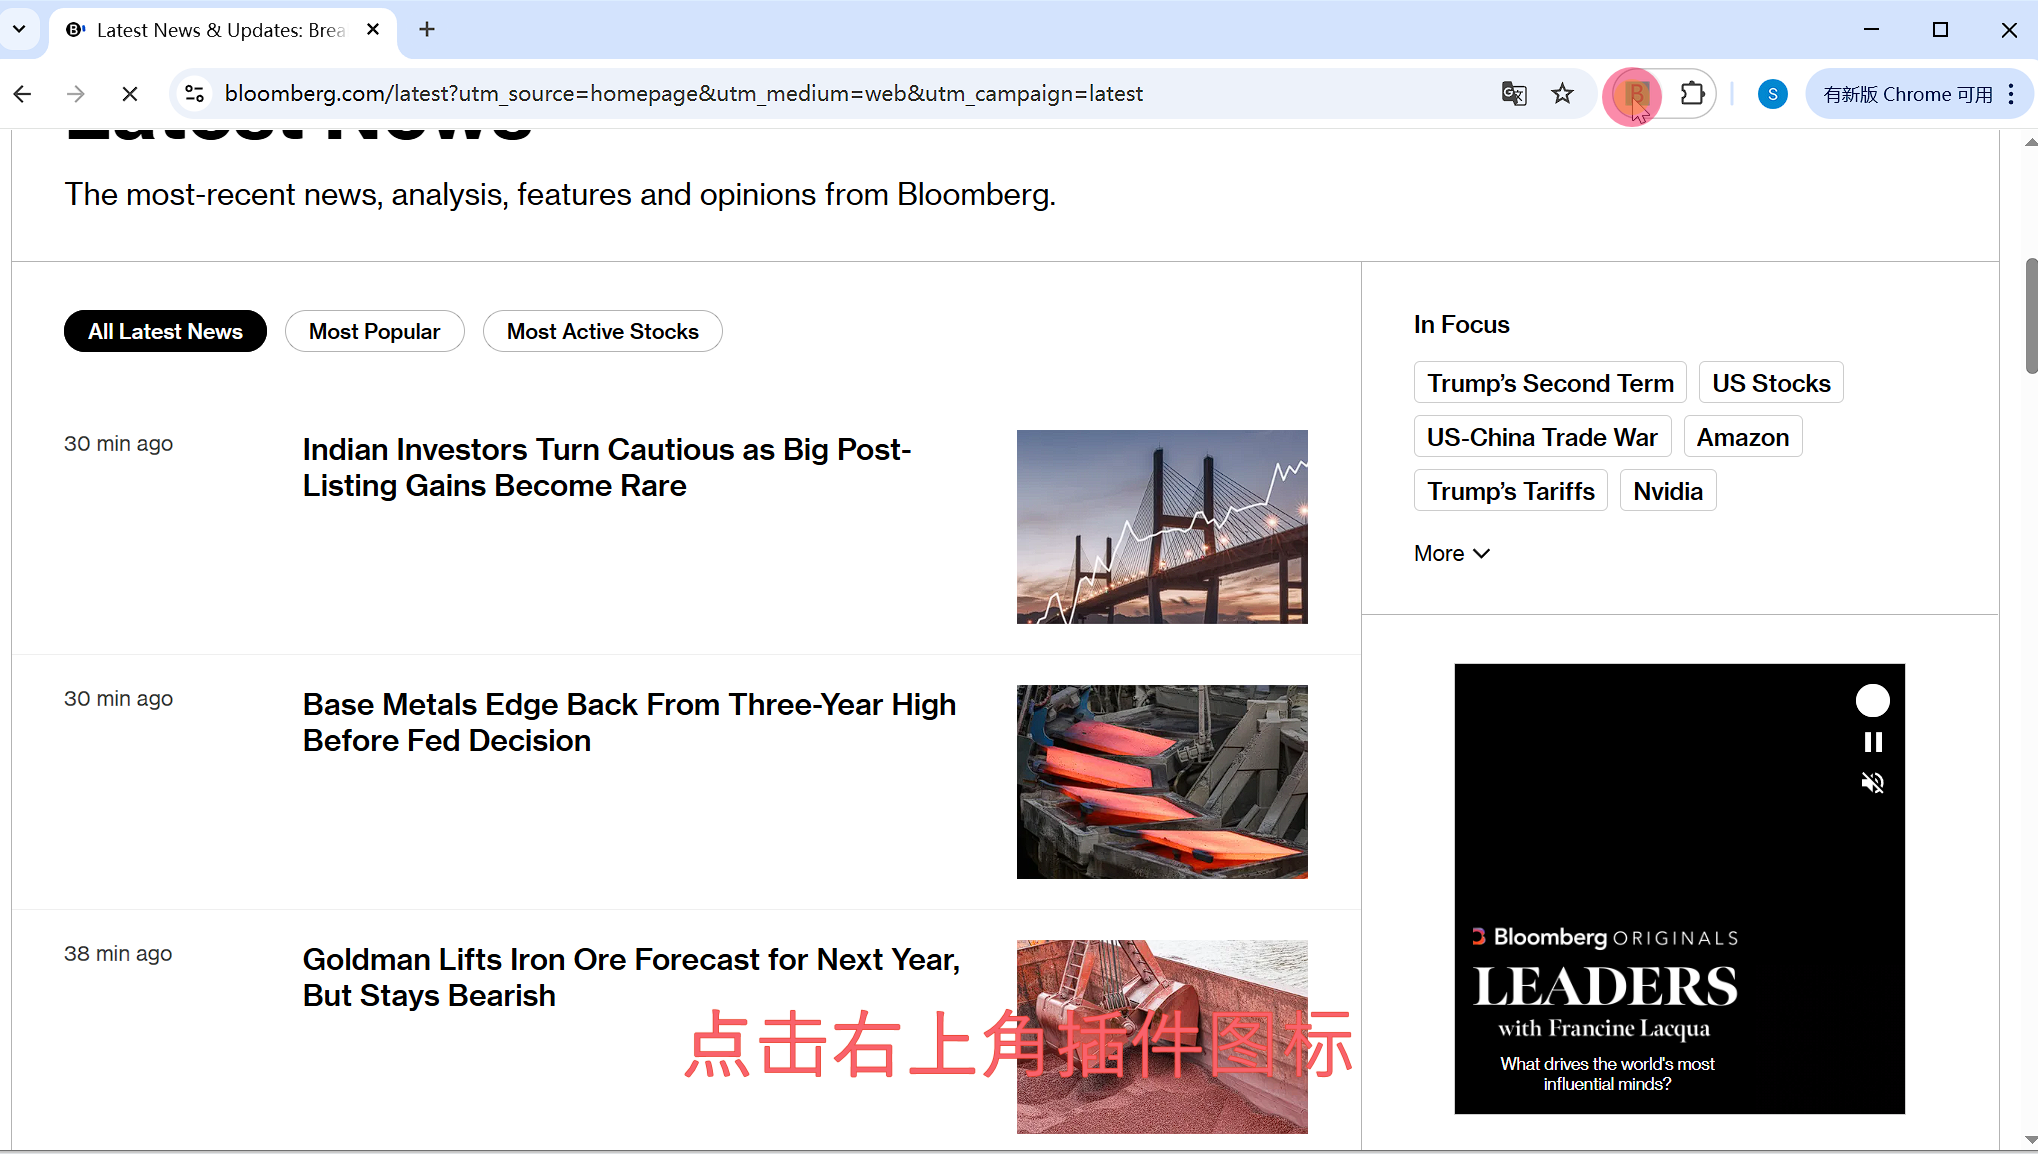Open the site information icon beside URL

[x=195, y=94]
